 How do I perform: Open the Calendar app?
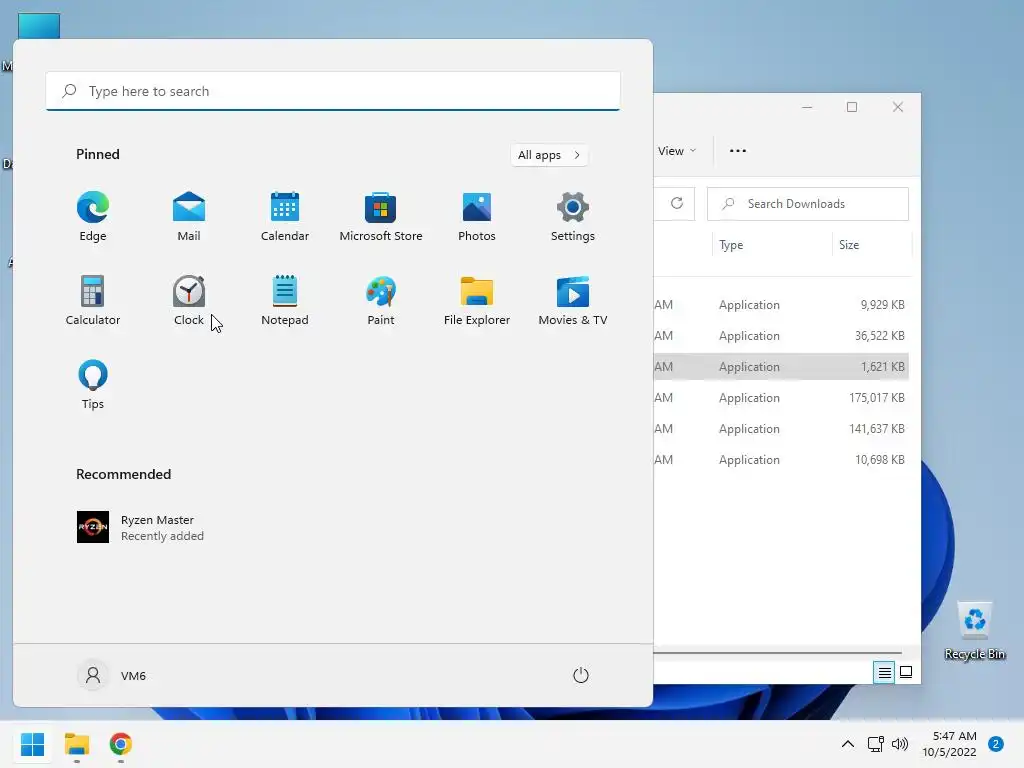pyautogui.click(x=285, y=217)
